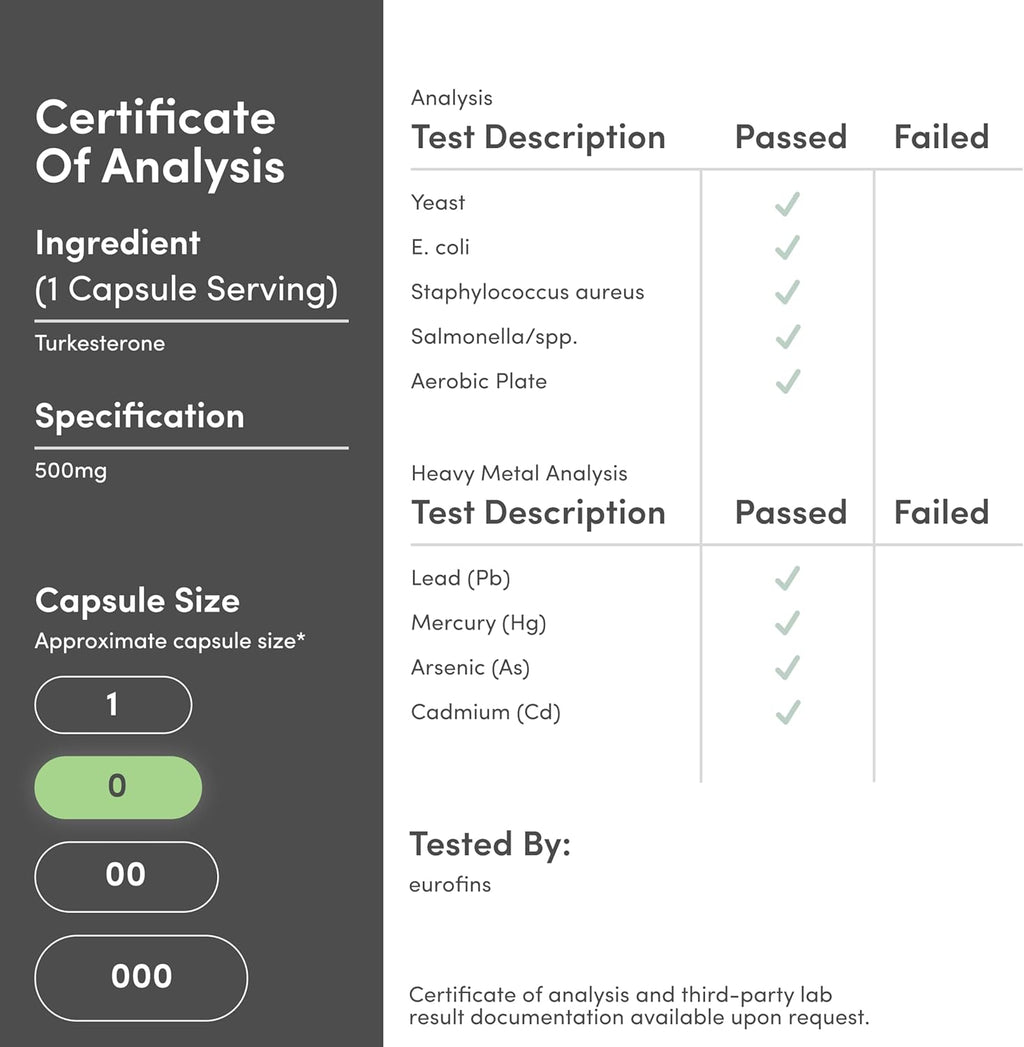1024x1047 pixels.
Task: Click the Turkesterone ingredient name
Action: 100,343
